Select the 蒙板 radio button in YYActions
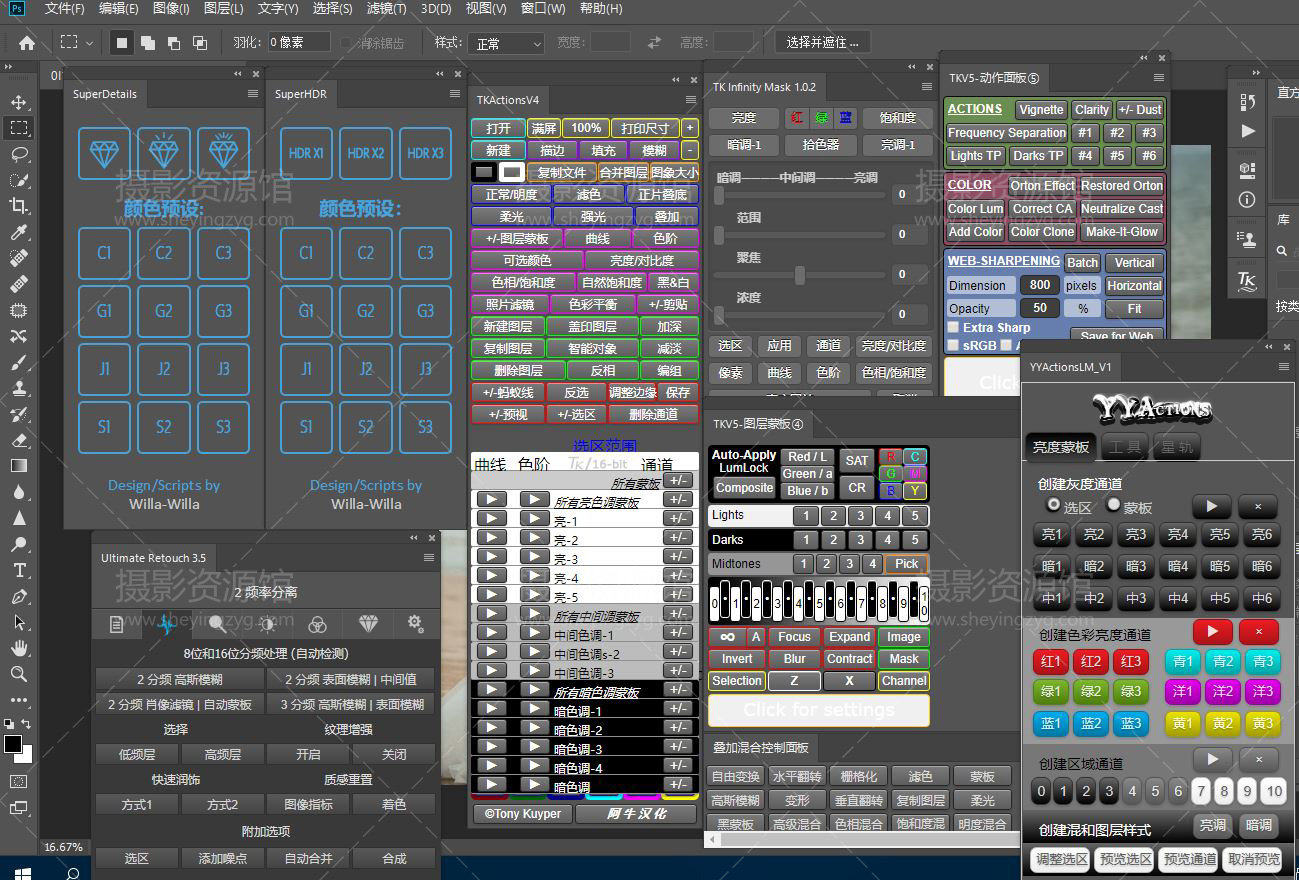This screenshot has height=880, width=1299. (x=1113, y=506)
